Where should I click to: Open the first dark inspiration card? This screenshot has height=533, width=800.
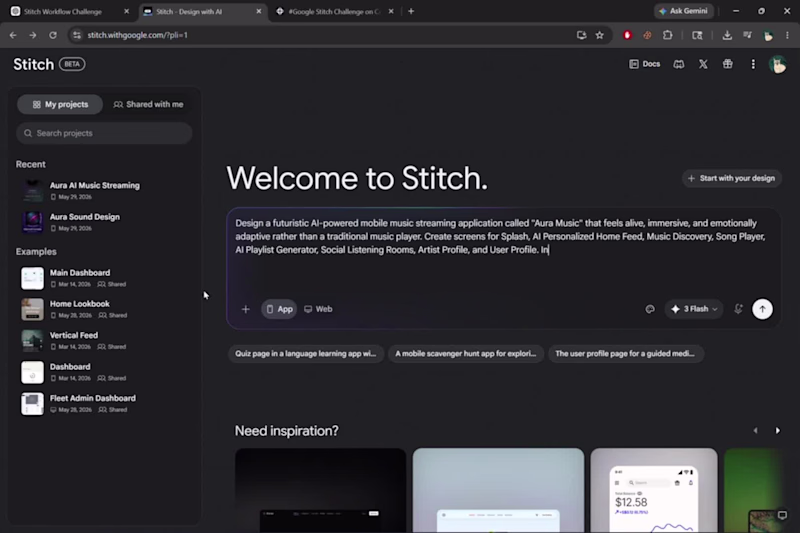click(320, 490)
